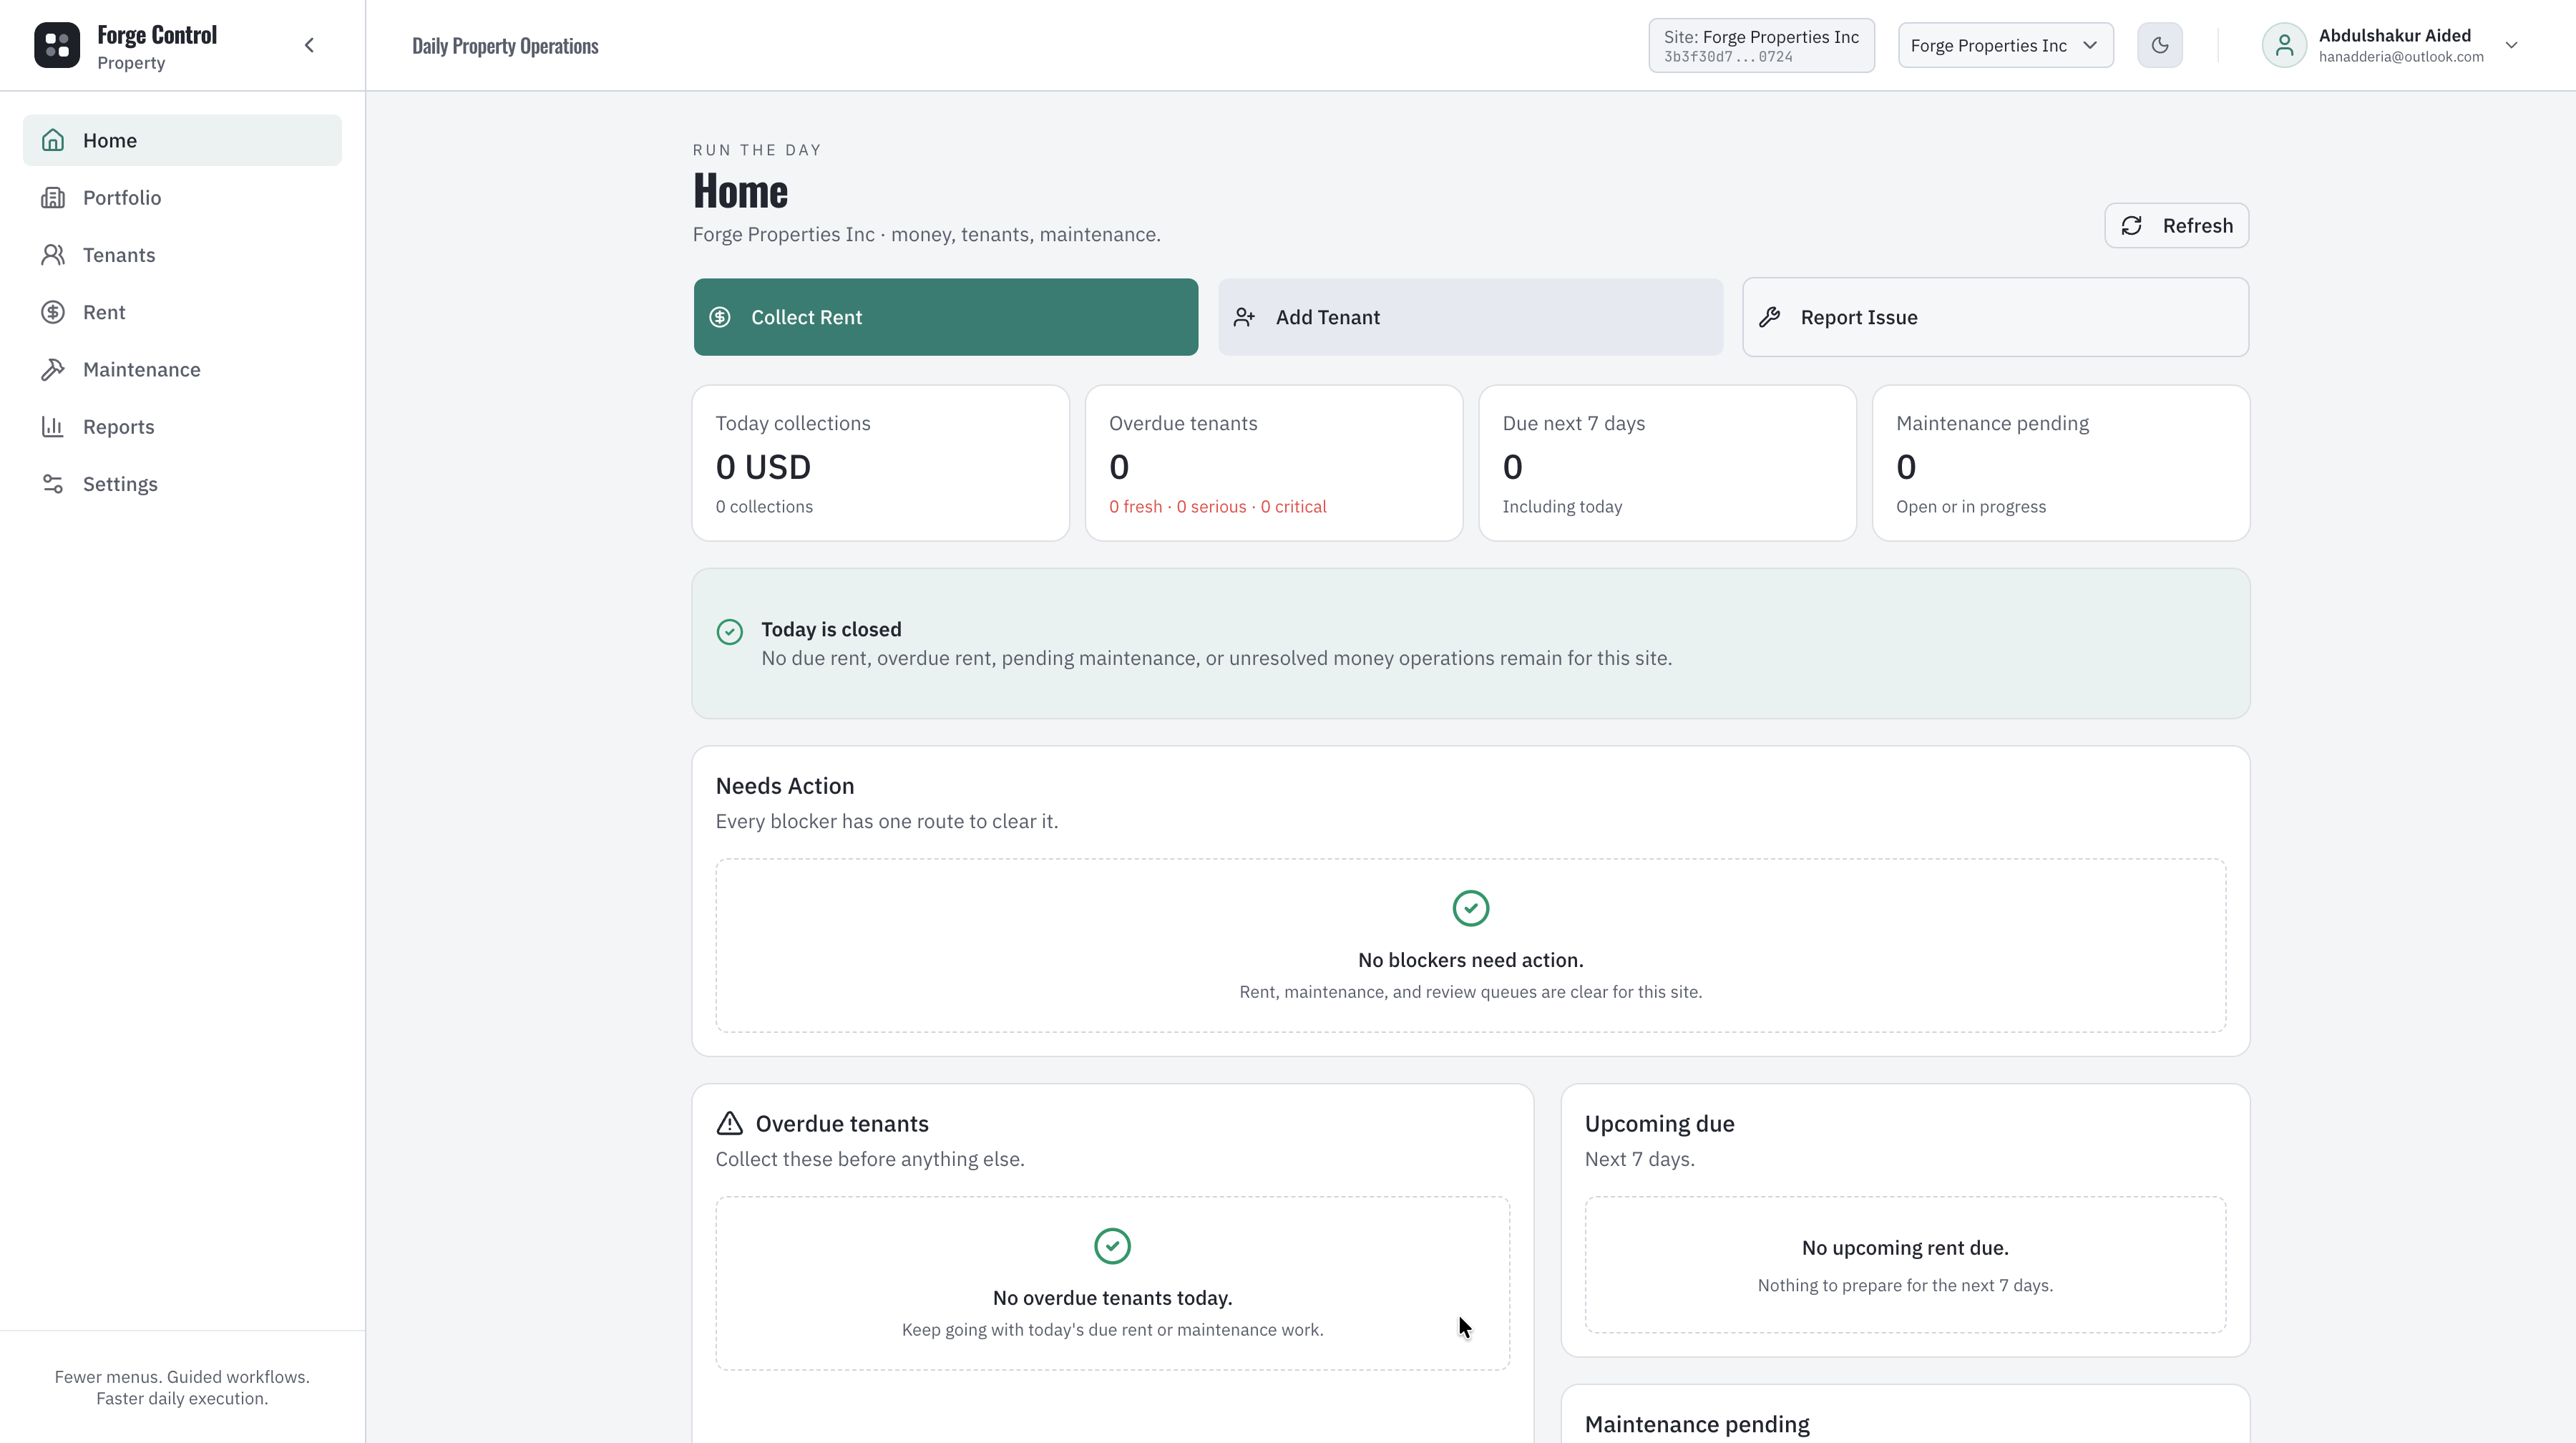Click 'No upcoming rent due.' text
Viewport: 2576px width, 1443px height.
[x=1905, y=1249]
